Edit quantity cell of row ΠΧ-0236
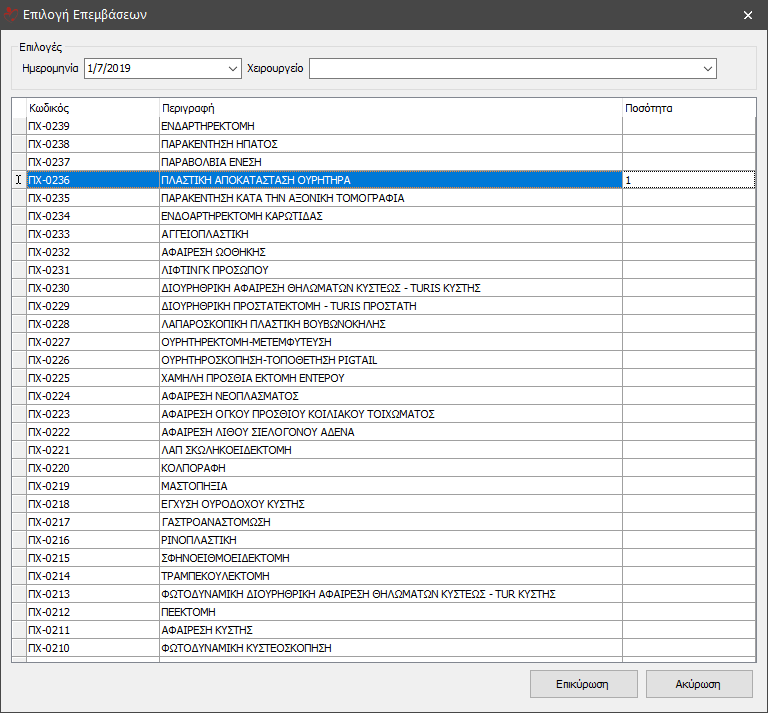The height and width of the screenshot is (713, 768). (x=687, y=180)
